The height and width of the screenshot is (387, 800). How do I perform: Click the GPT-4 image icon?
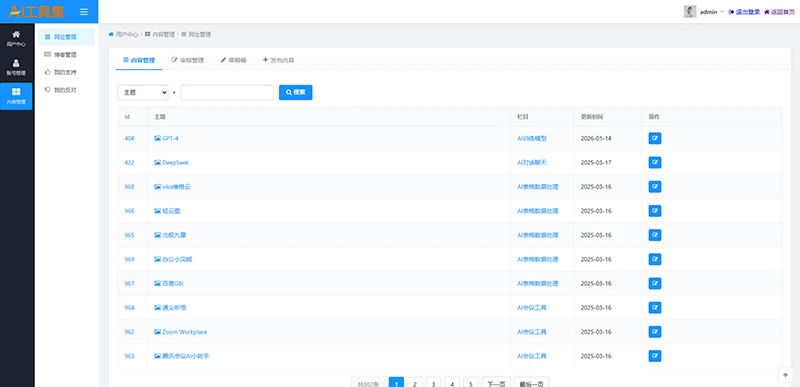pyautogui.click(x=157, y=138)
